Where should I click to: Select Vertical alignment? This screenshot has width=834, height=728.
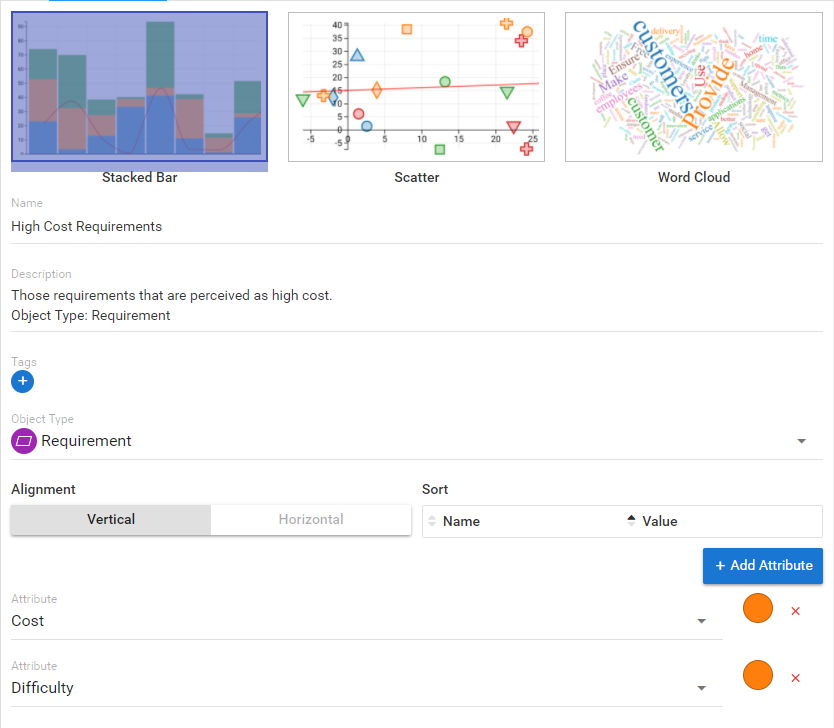(111, 520)
